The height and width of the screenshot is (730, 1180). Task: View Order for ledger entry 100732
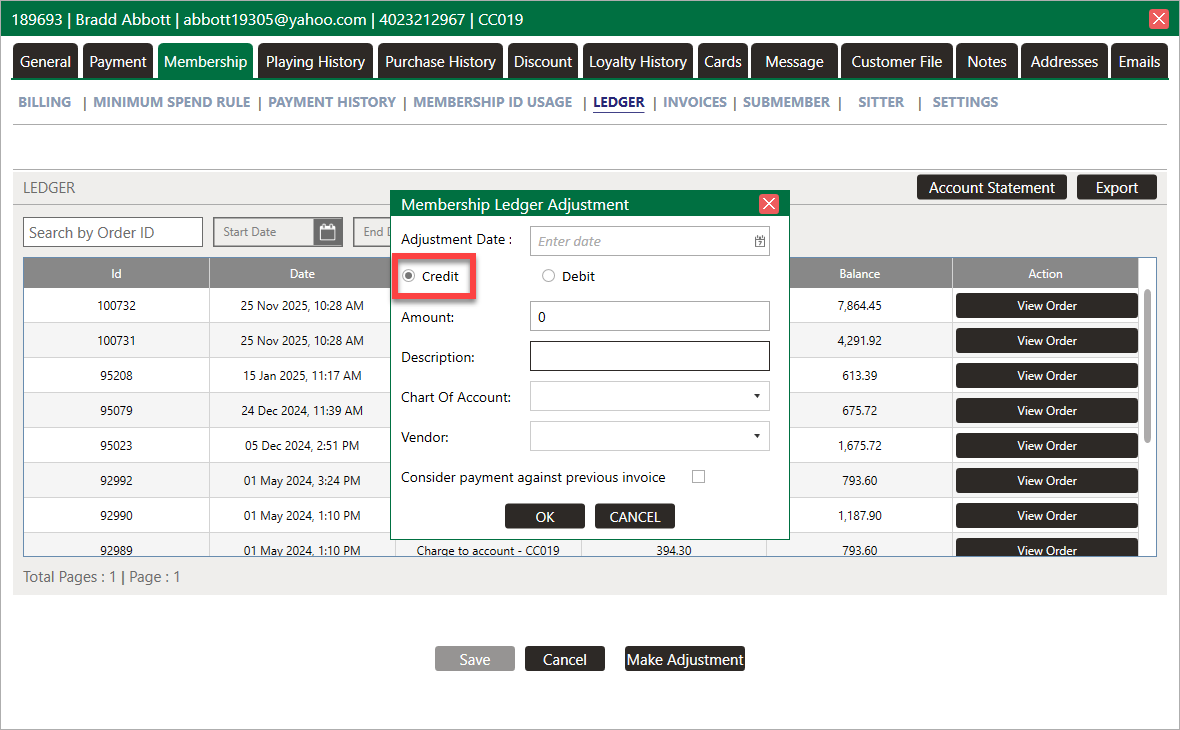pyautogui.click(x=1046, y=306)
